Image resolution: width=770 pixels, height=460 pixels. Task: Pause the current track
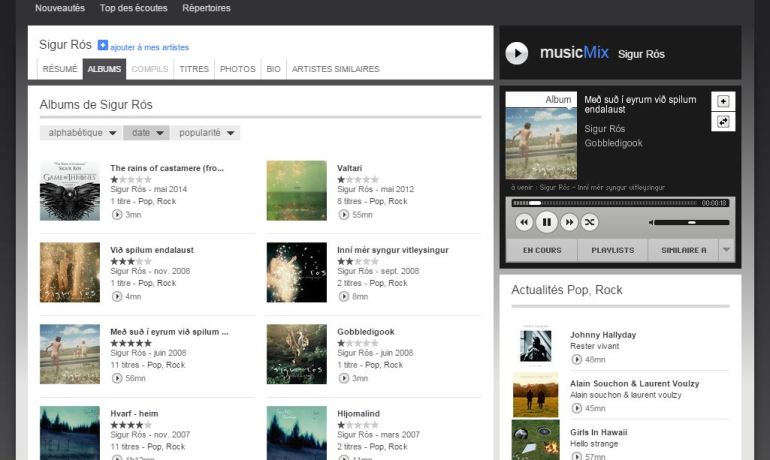coord(546,222)
